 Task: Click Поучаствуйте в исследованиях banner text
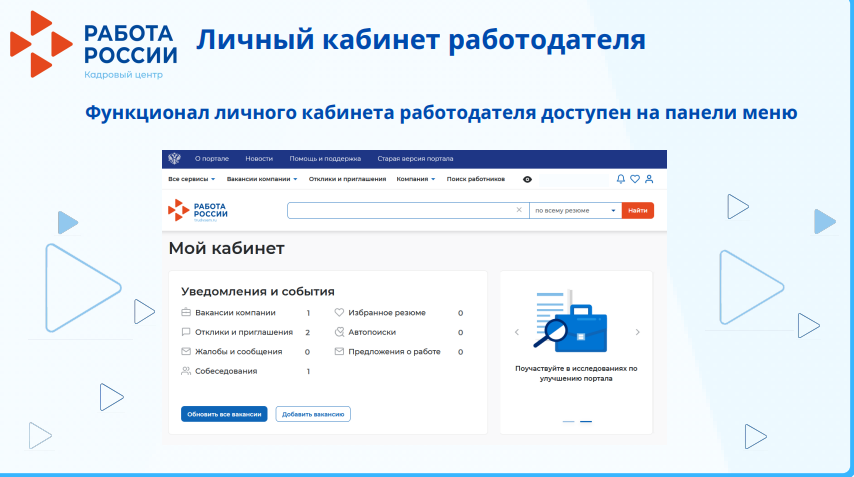click(576, 373)
